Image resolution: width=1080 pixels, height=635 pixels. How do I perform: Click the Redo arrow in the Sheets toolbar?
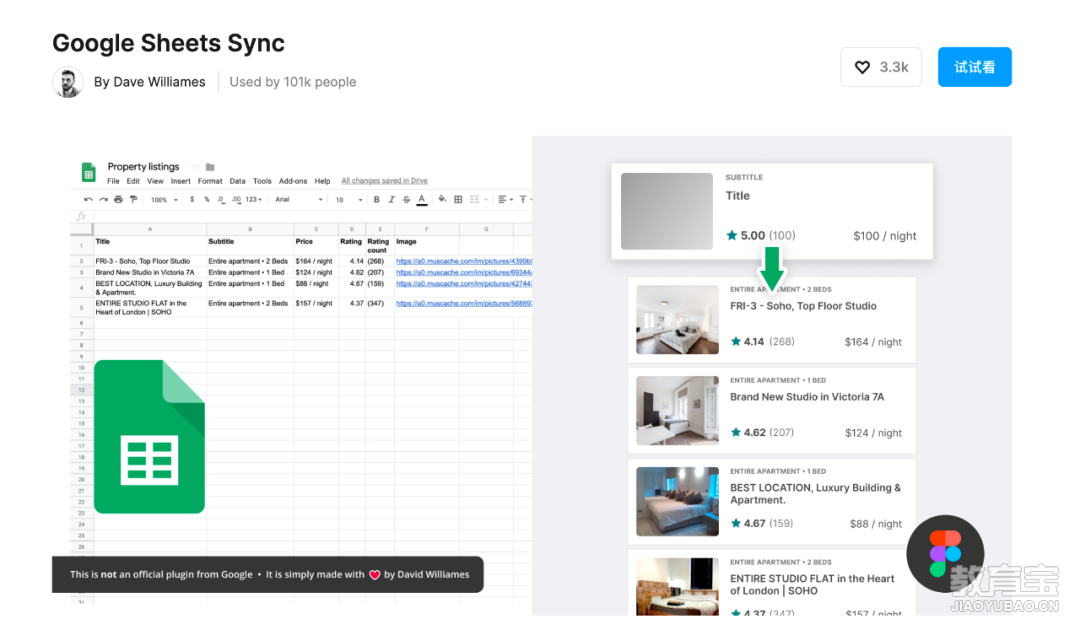[103, 200]
